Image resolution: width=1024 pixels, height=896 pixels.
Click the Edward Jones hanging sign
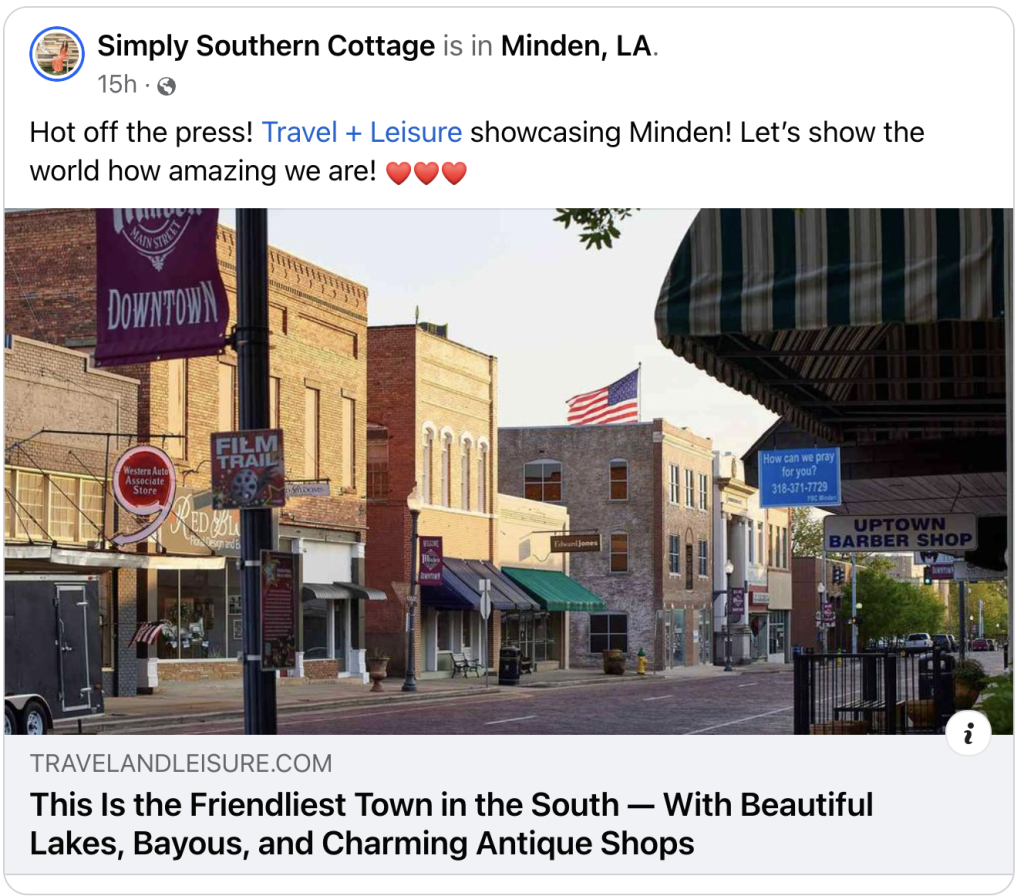coord(575,543)
